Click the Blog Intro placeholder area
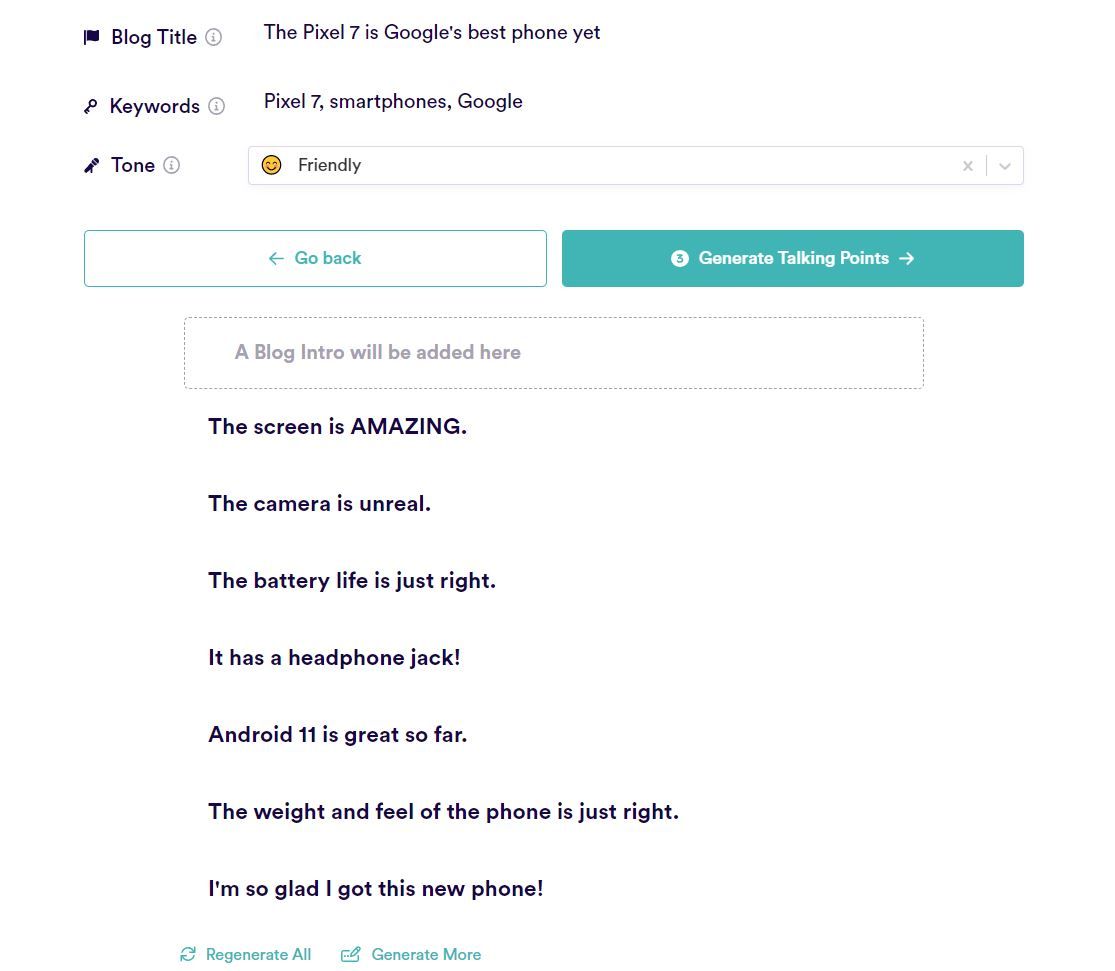1115x971 pixels. tap(554, 352)
